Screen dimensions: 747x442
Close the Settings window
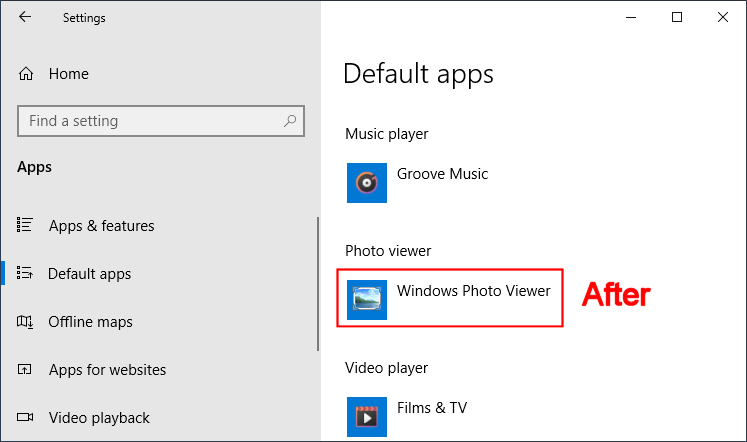pyautogui.click(x=723, y=17)
